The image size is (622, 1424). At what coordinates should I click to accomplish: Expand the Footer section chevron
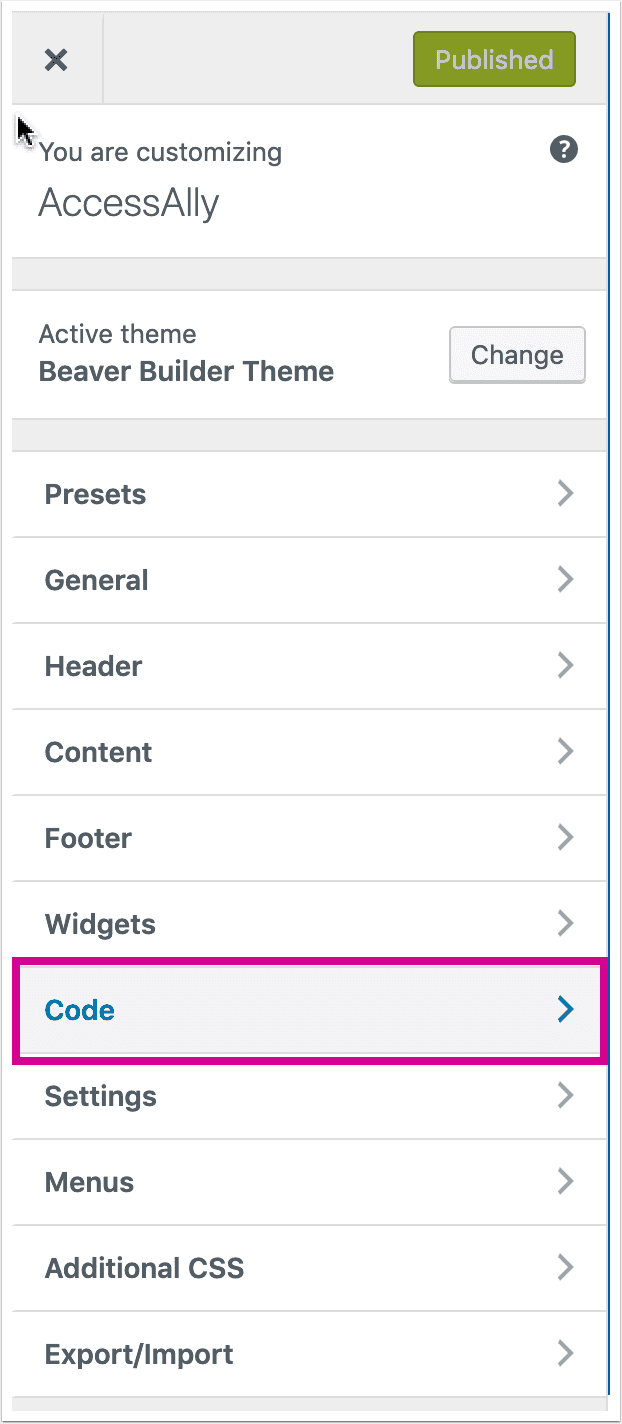click(565, 838)
